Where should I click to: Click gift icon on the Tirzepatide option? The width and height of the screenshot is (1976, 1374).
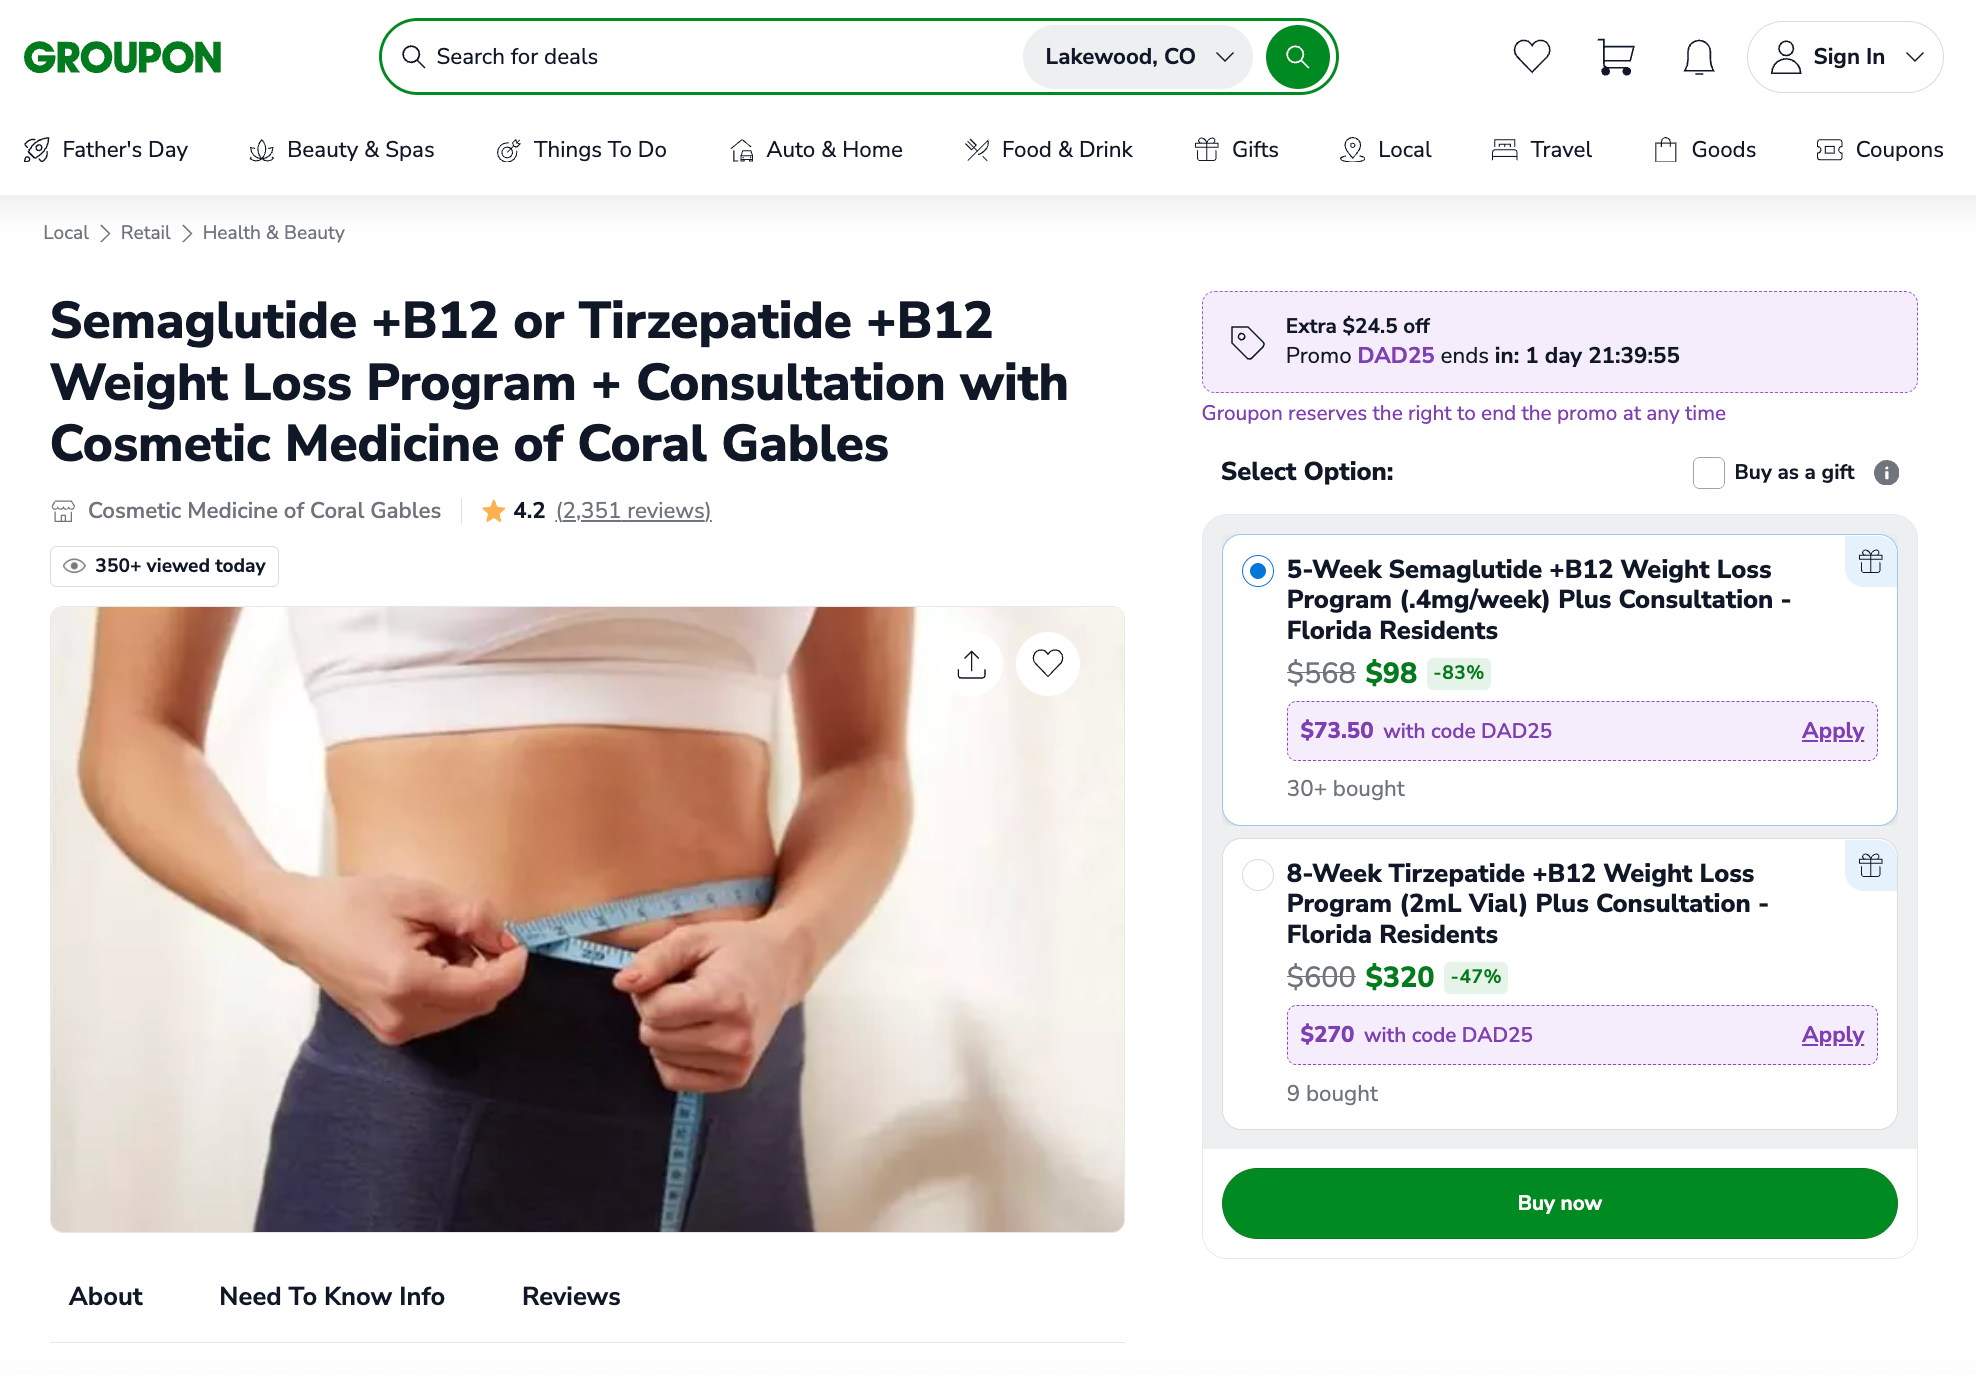pos(1870,866)
